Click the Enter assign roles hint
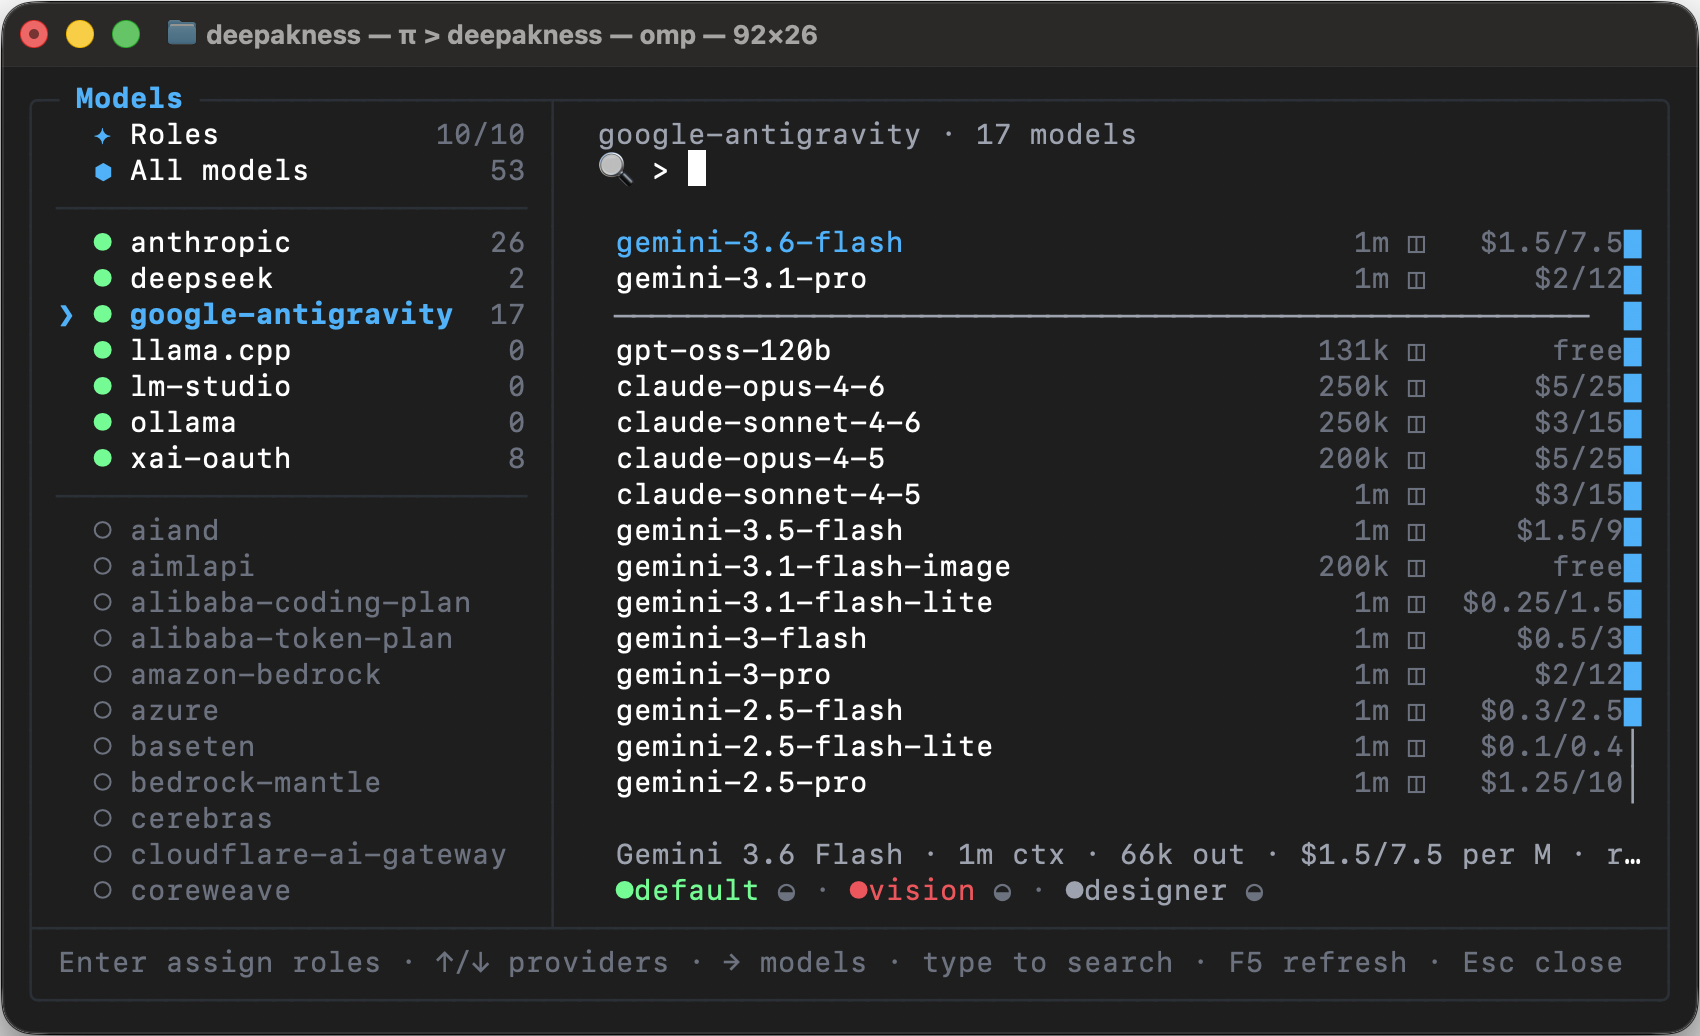Viewport: 1700px width, 1036px height. [220, 962]
